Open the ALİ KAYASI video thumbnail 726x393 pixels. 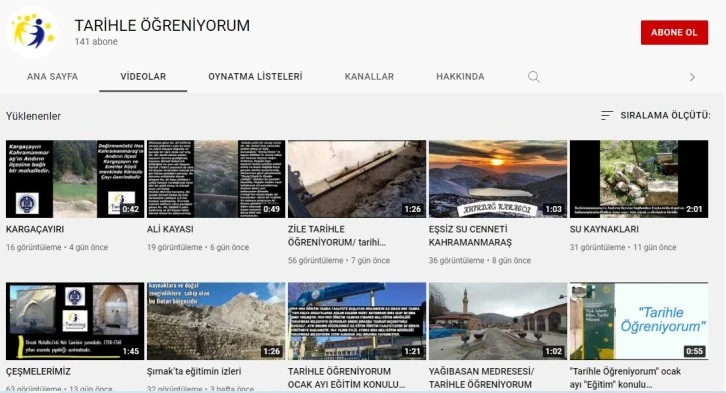click(216, 179)
